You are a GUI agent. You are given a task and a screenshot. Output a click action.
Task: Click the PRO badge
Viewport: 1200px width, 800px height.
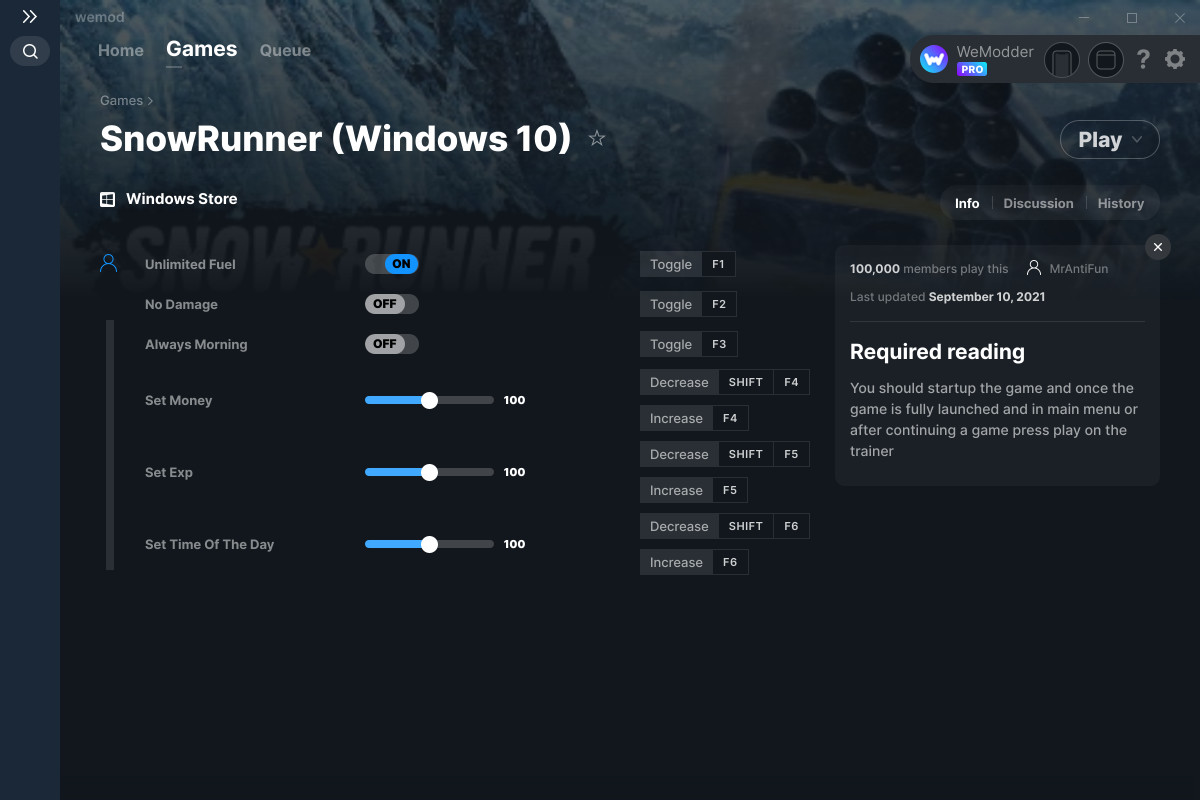click(972, 69)
